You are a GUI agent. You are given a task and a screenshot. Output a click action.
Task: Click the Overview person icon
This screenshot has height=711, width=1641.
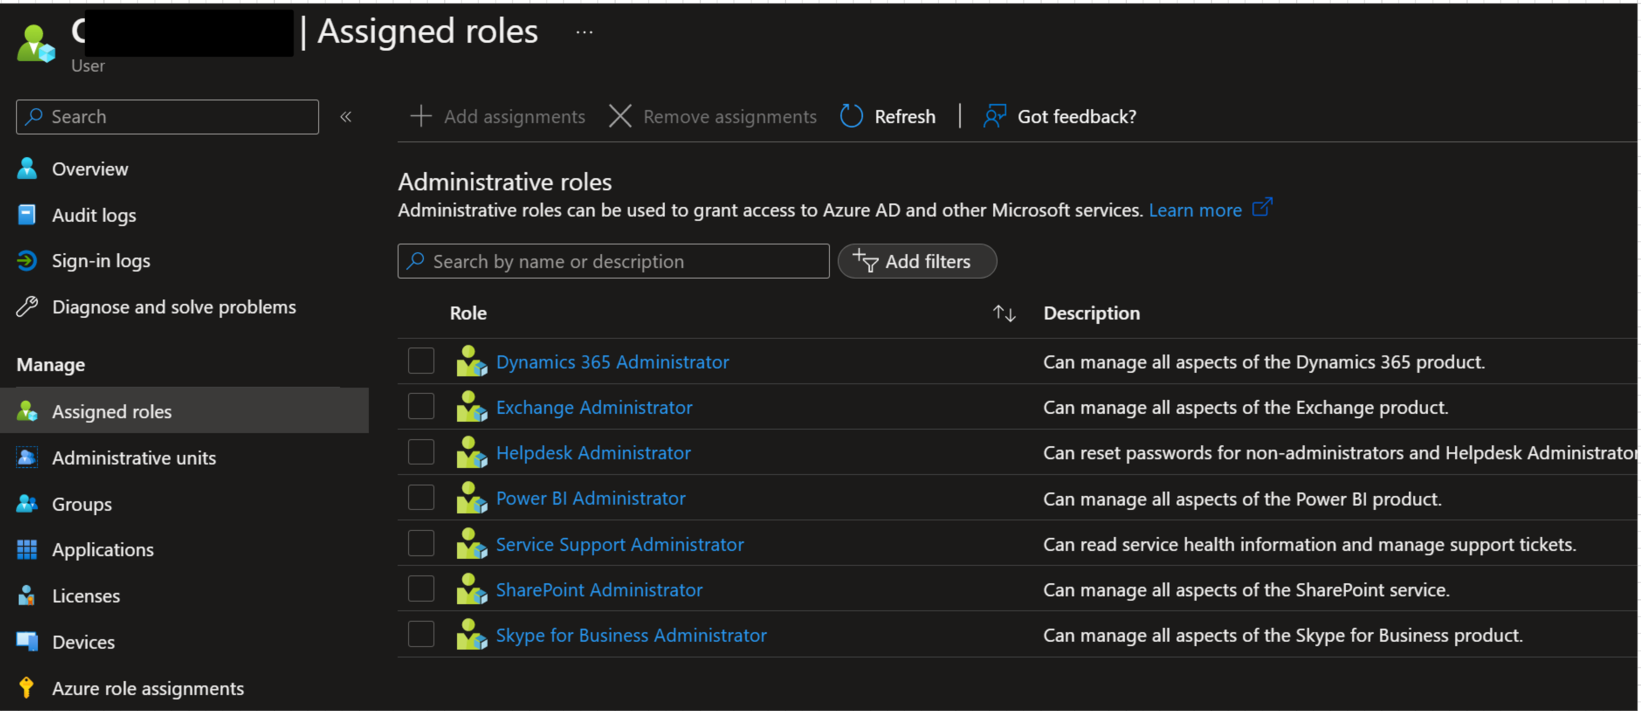coord(27,168)
